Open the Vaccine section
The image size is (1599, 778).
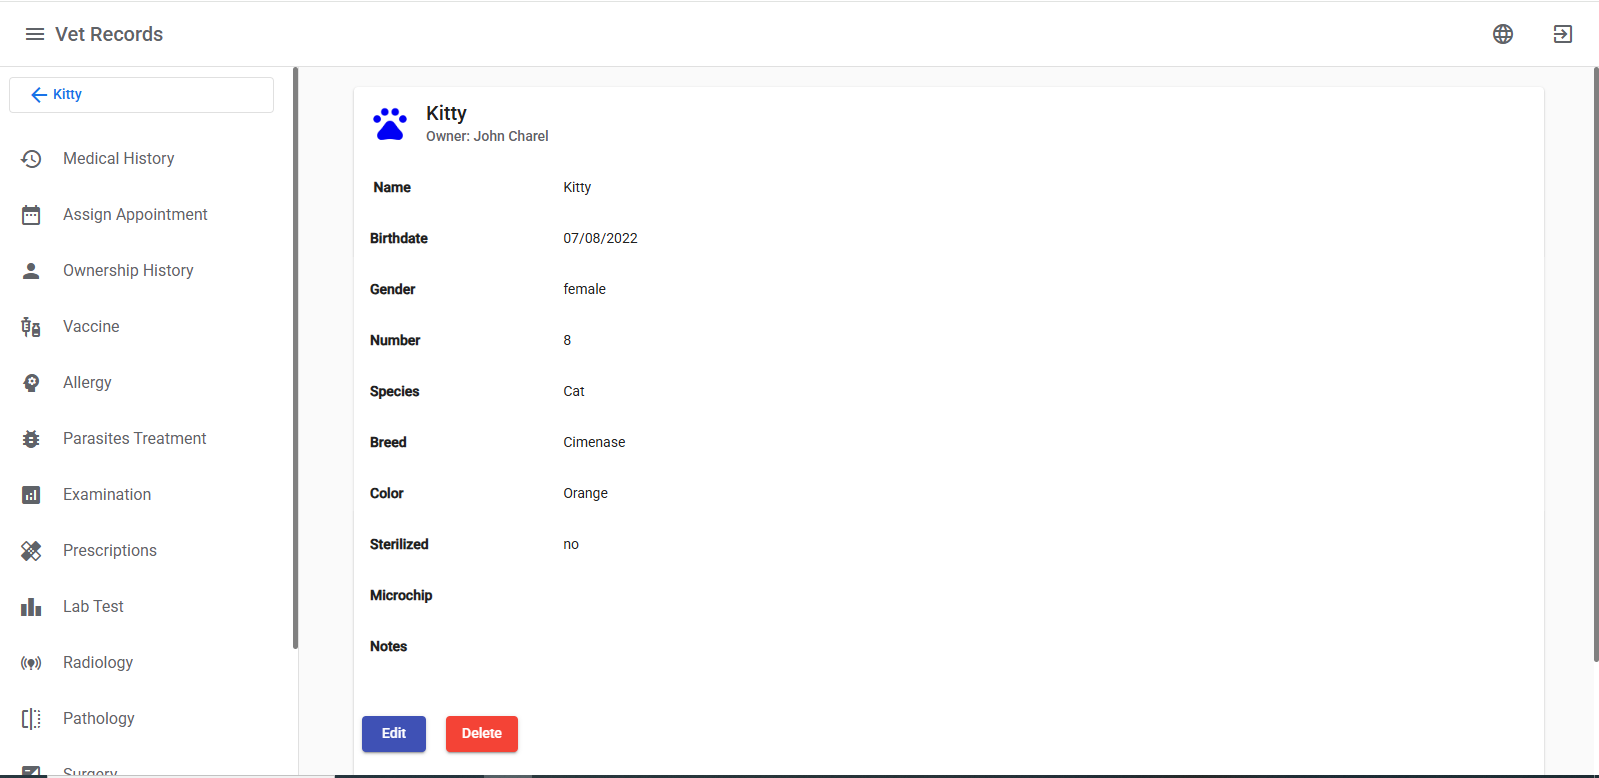[x=91, y=326]
